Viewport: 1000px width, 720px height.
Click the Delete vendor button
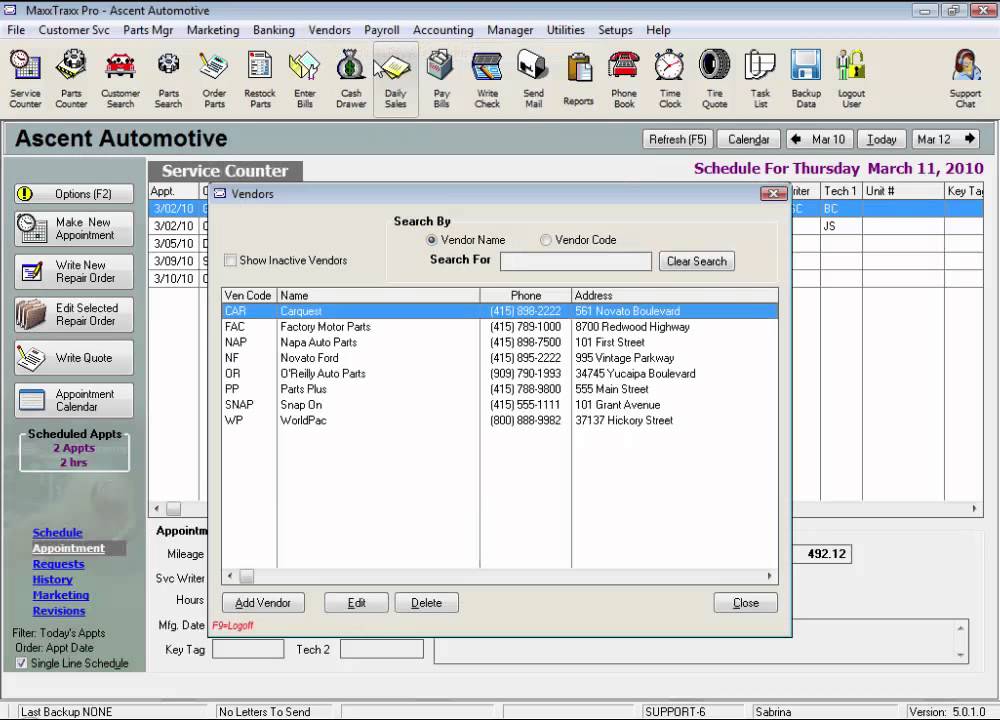pos(426,603)
